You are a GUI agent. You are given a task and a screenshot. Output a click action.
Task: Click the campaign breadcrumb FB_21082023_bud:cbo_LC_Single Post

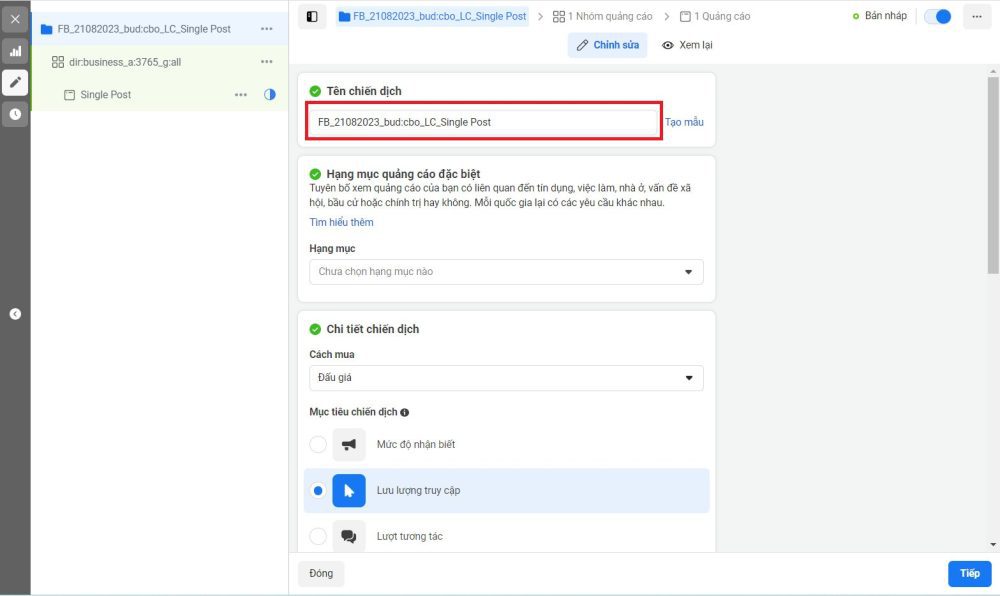click(x=432, y=17)
